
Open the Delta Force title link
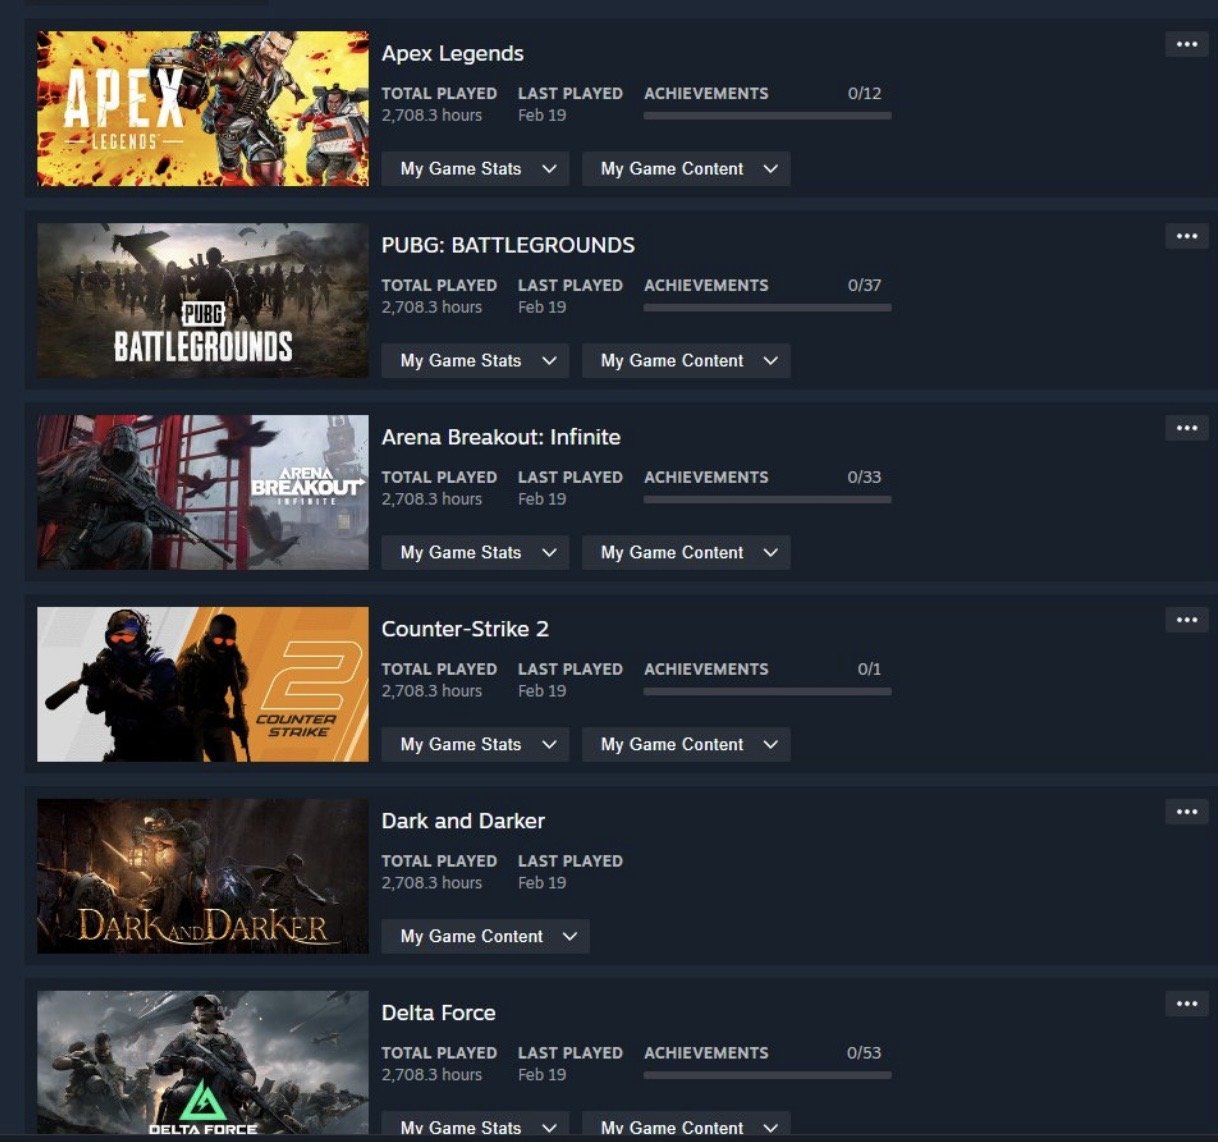pos(439,1013)
